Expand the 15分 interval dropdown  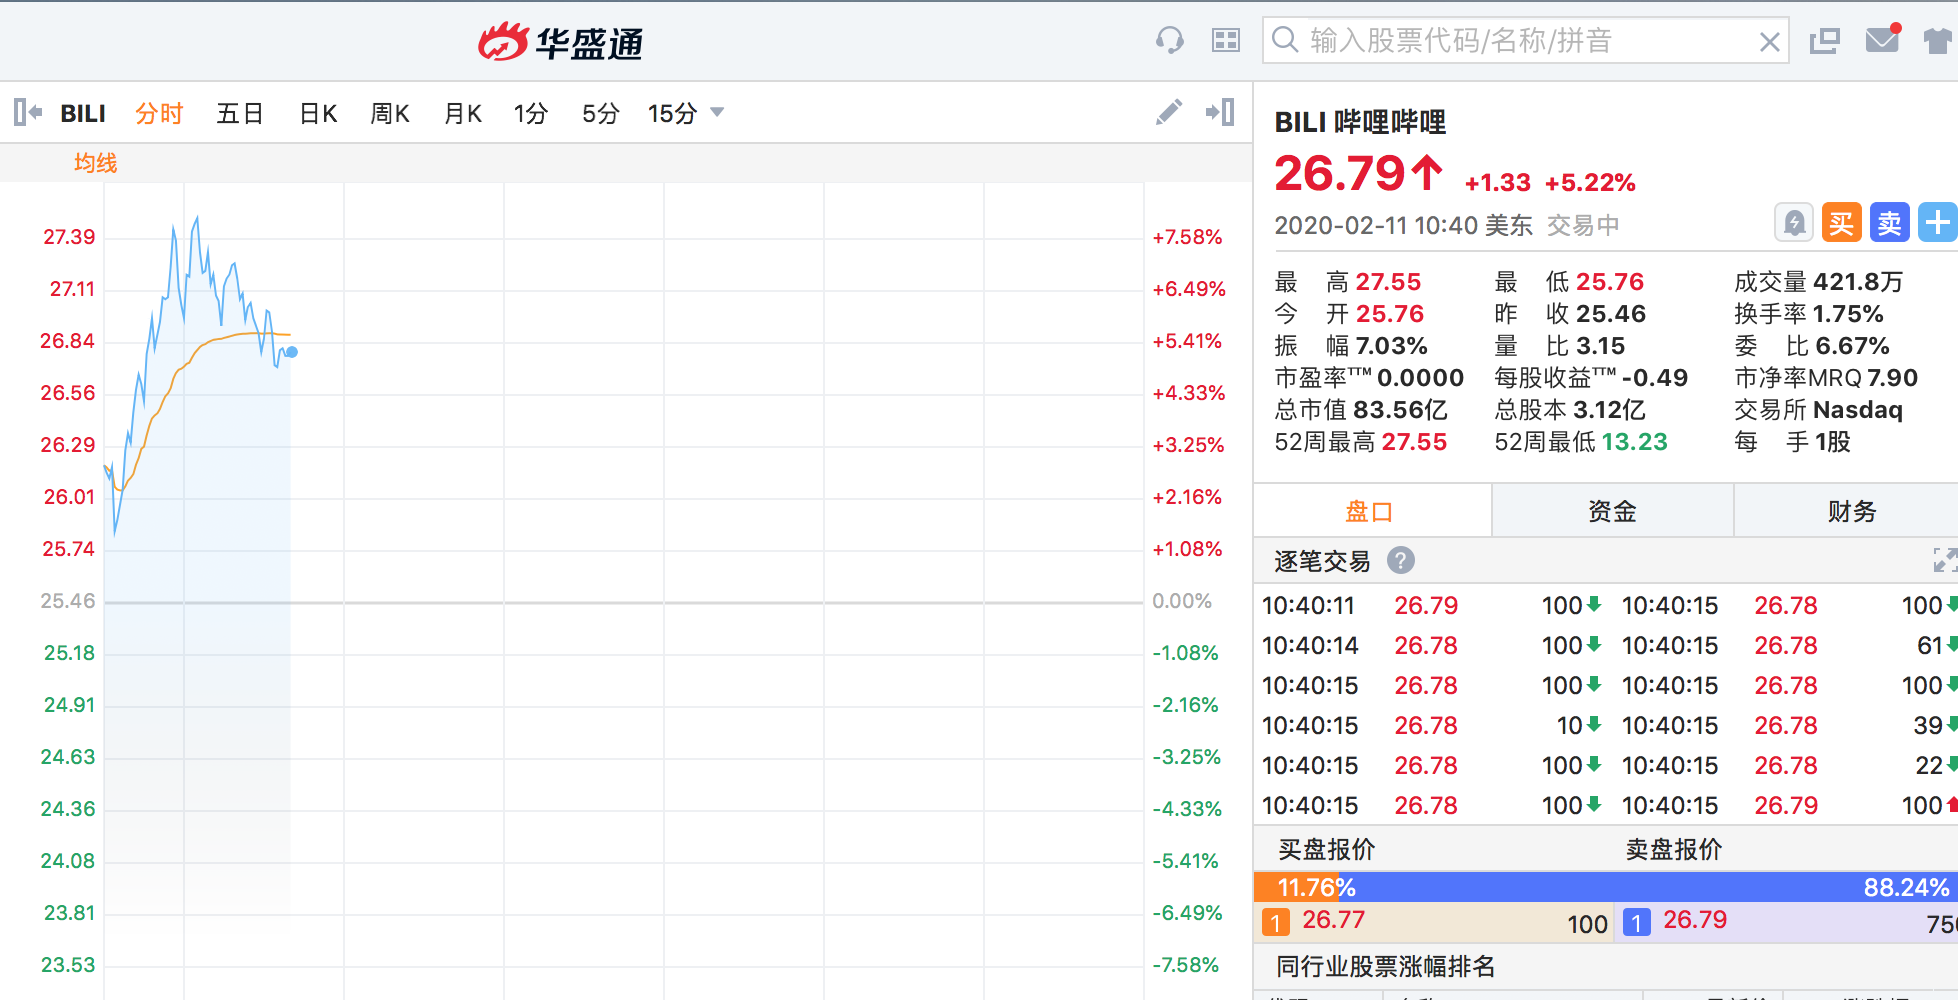pyautogui.click(x=716, y=112)
